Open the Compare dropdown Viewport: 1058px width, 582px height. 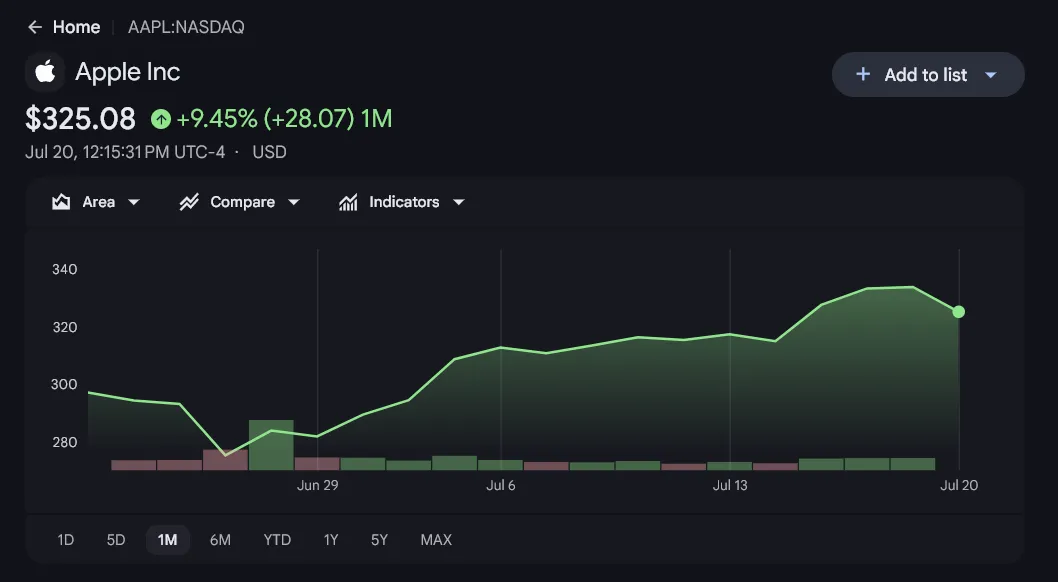click(240, 202)
